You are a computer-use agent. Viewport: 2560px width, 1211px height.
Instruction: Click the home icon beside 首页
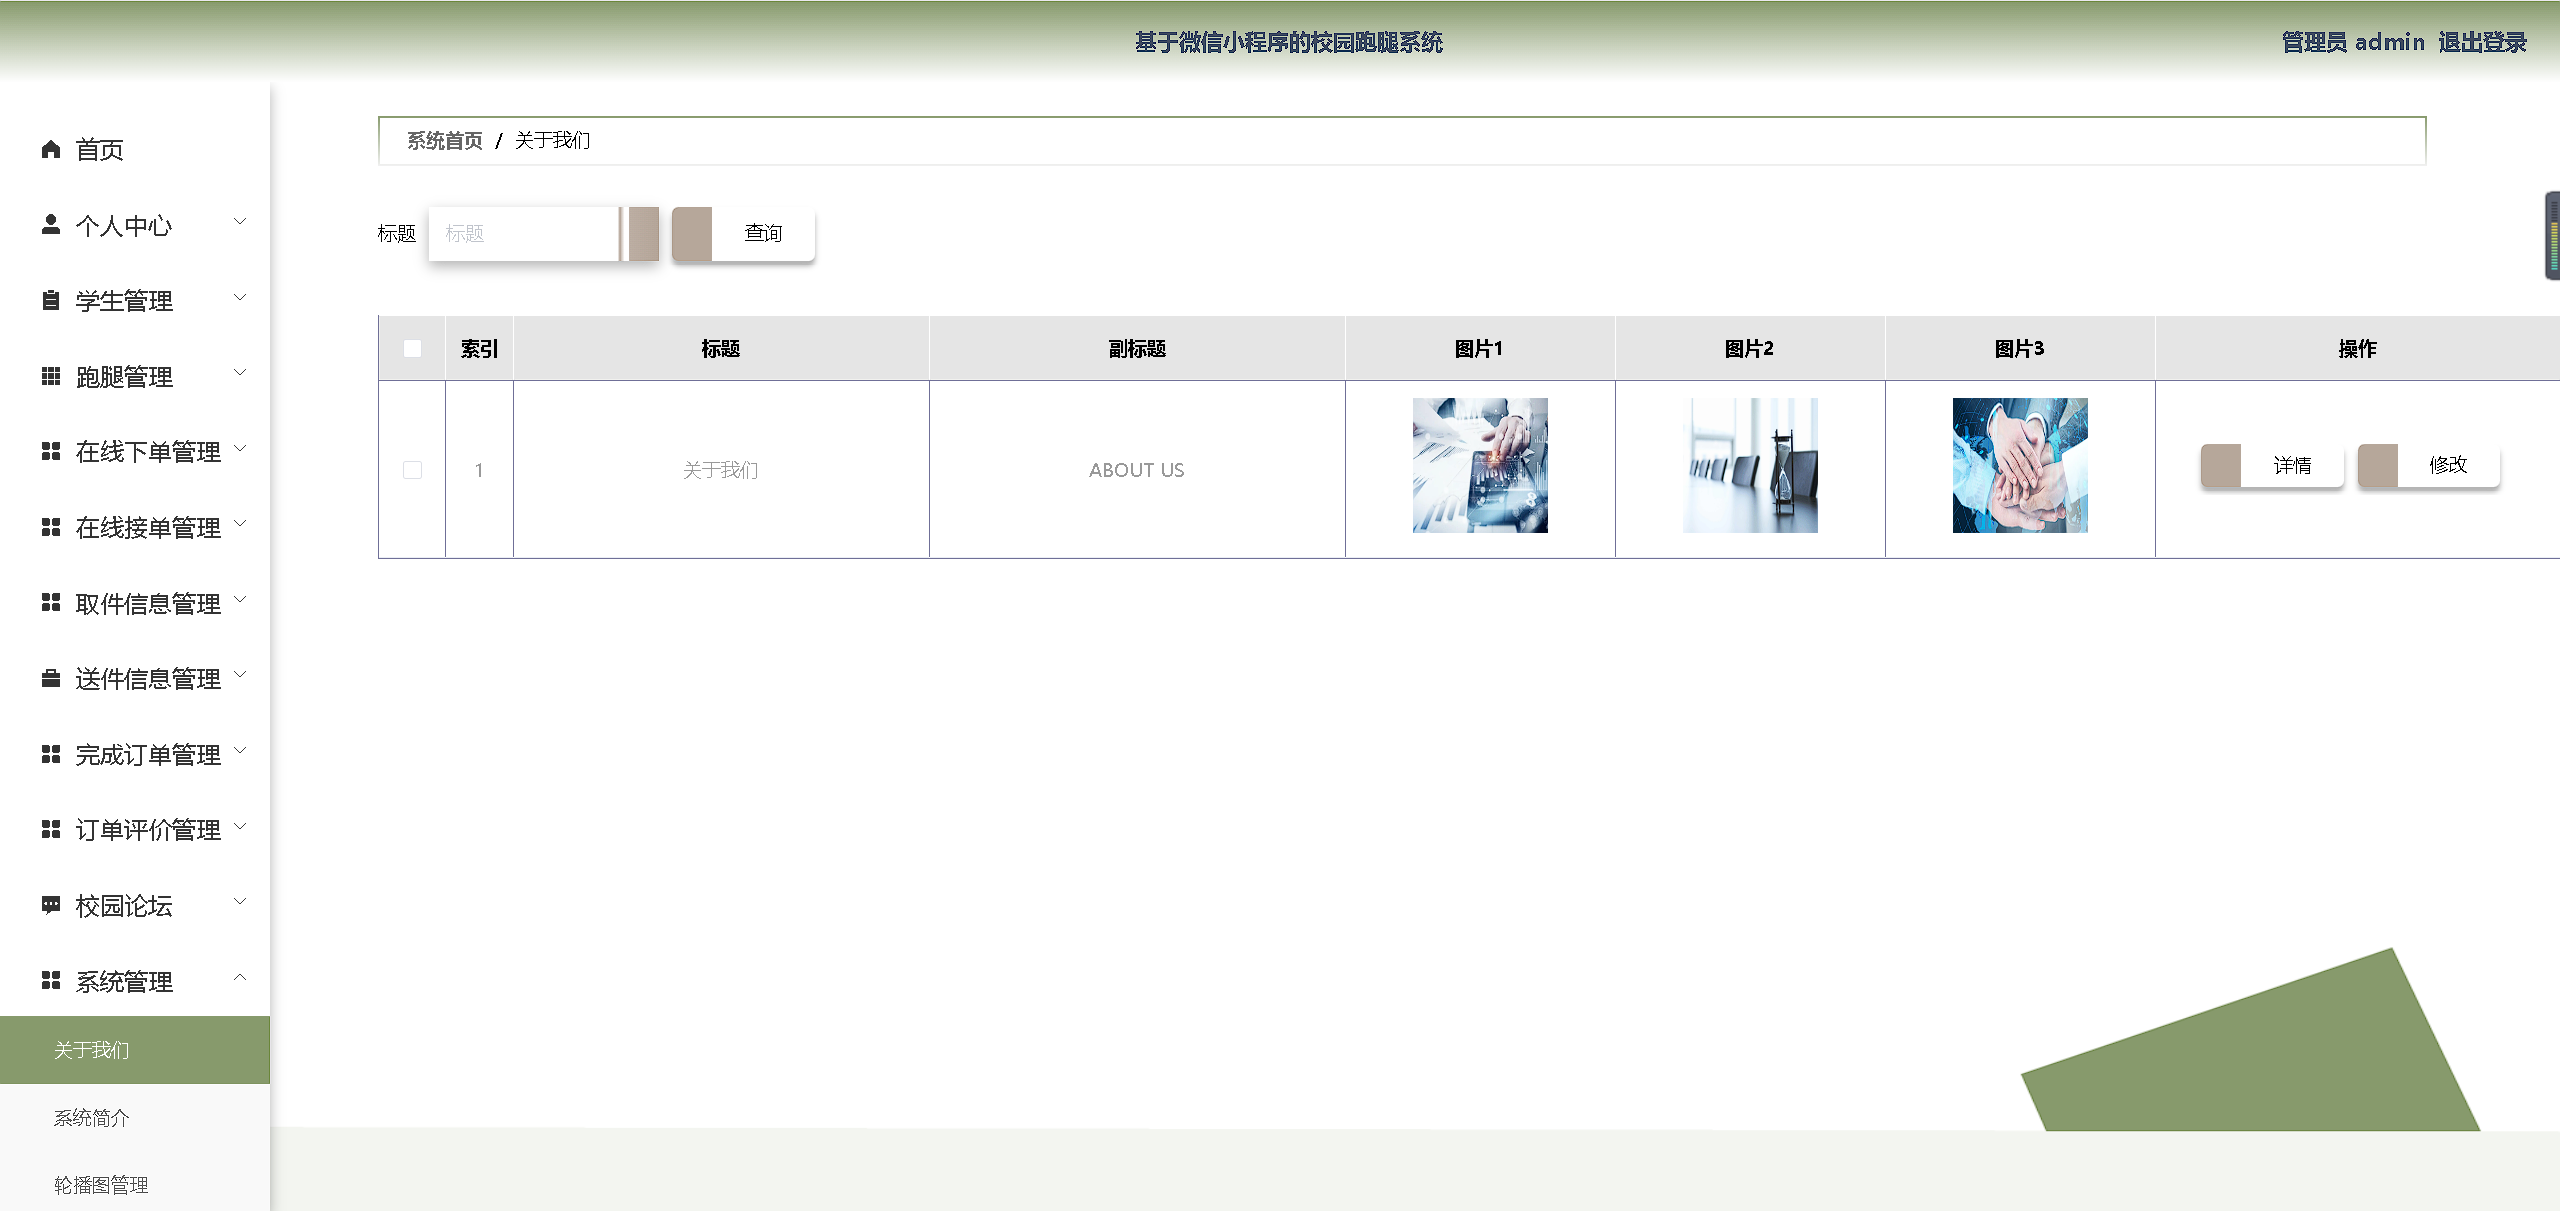[51, 150]
